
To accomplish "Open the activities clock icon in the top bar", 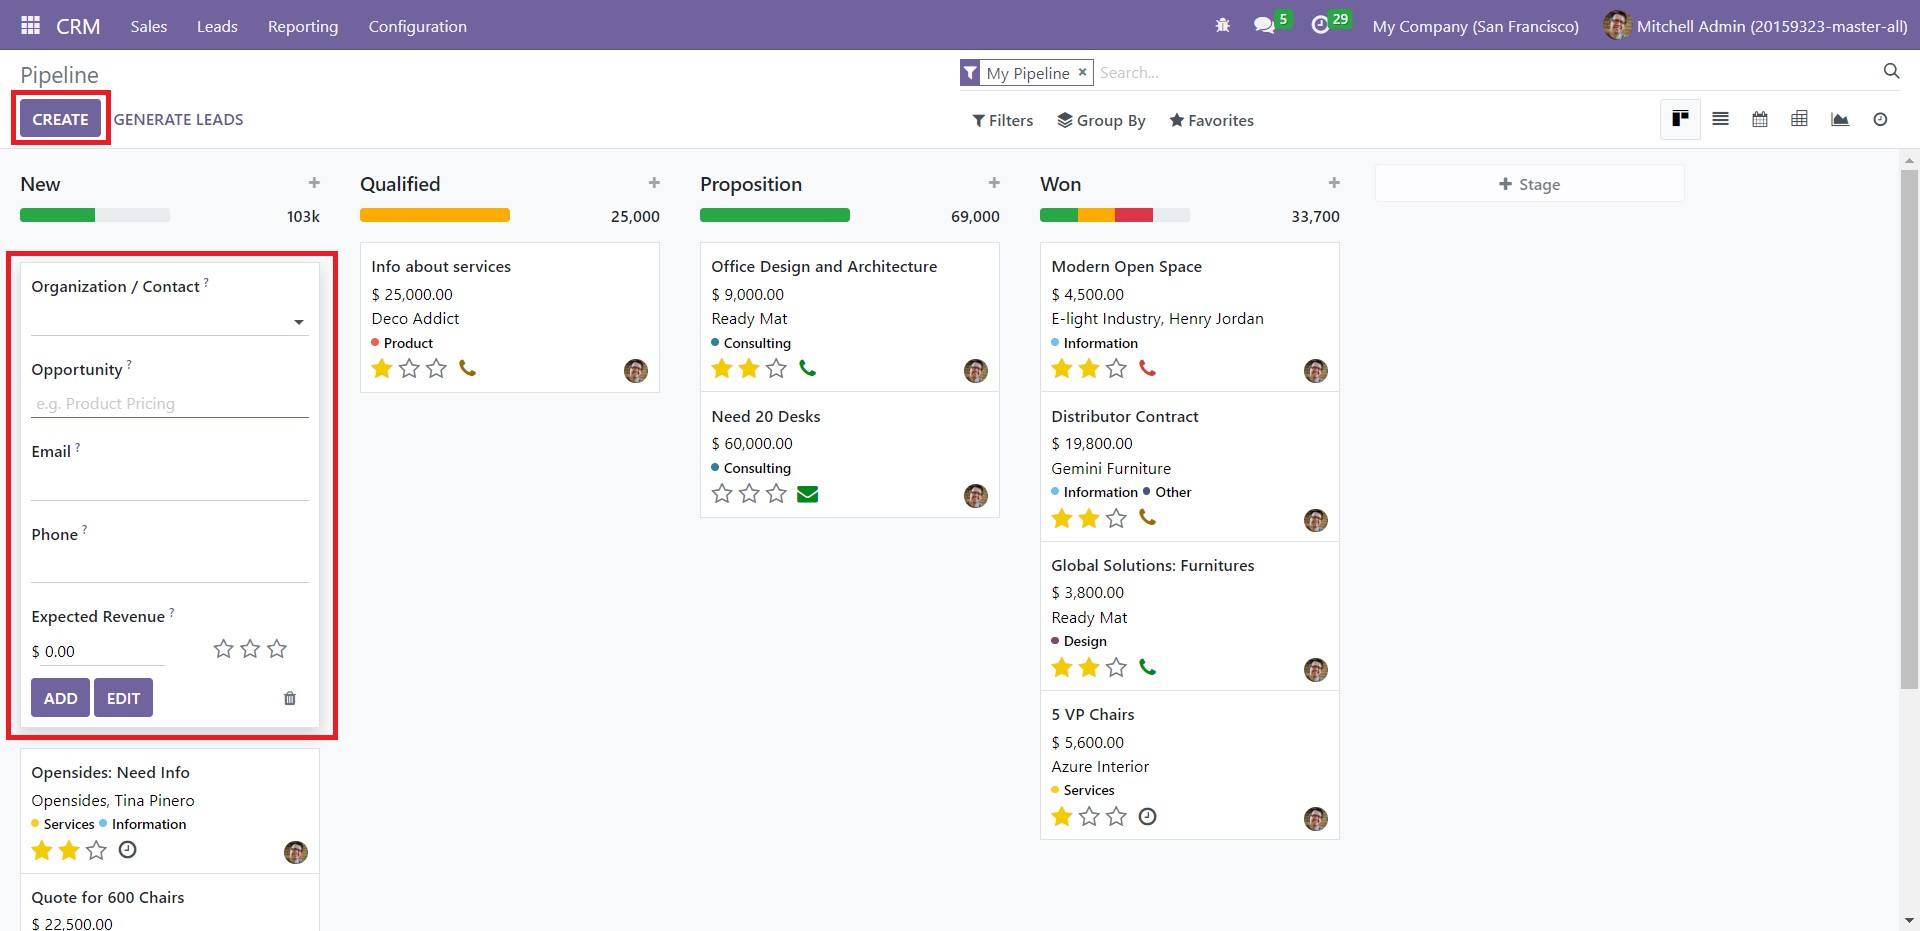I will coord(1320,26).
